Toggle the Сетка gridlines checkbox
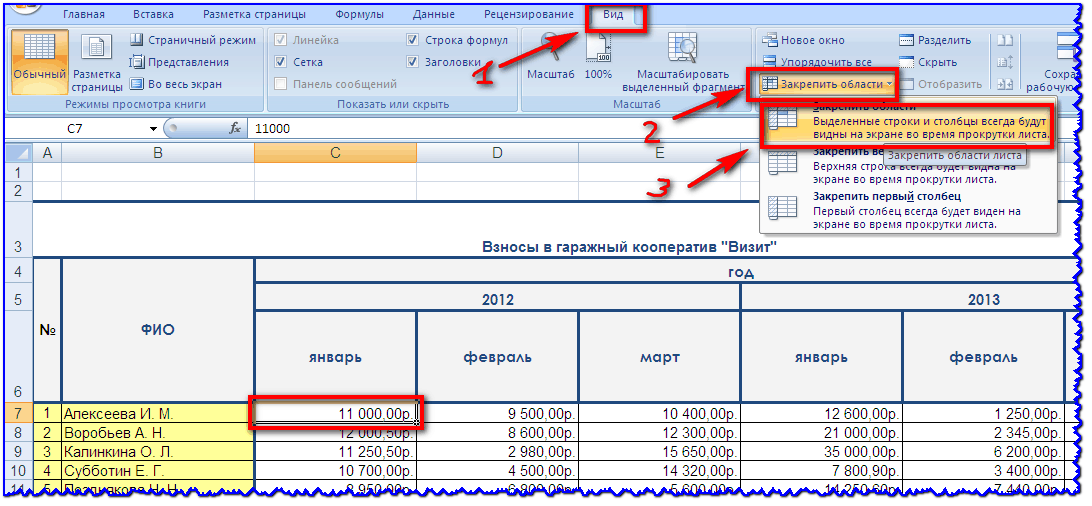Image resolution: width=1092 pixels, height=506 pixels. (282, 62)
